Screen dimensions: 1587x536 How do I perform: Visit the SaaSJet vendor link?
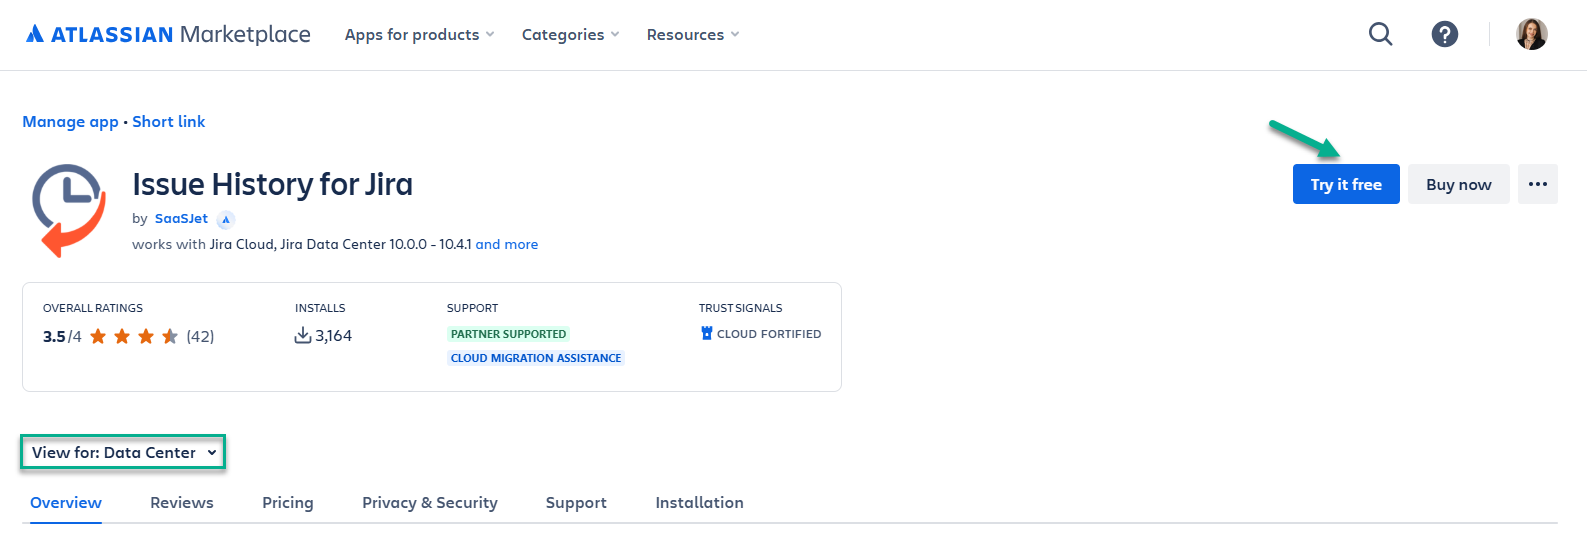(181, 218)
